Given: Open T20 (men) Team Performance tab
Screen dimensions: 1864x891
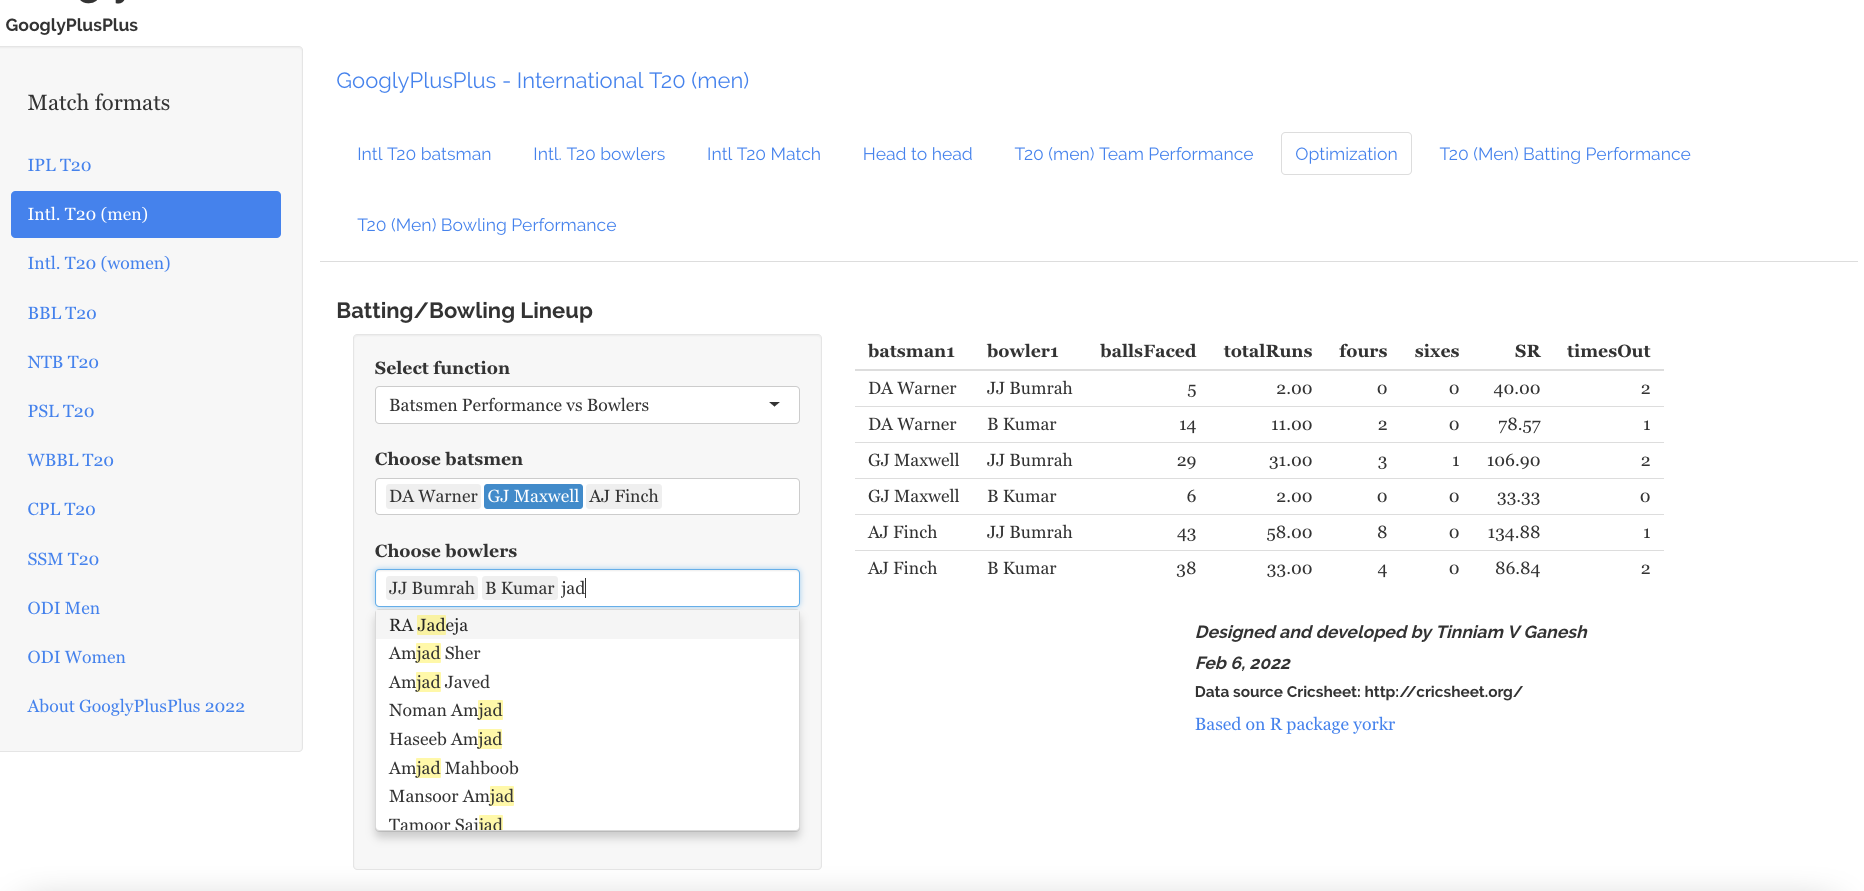Looking at the screenshot, I should point(1133,154).
